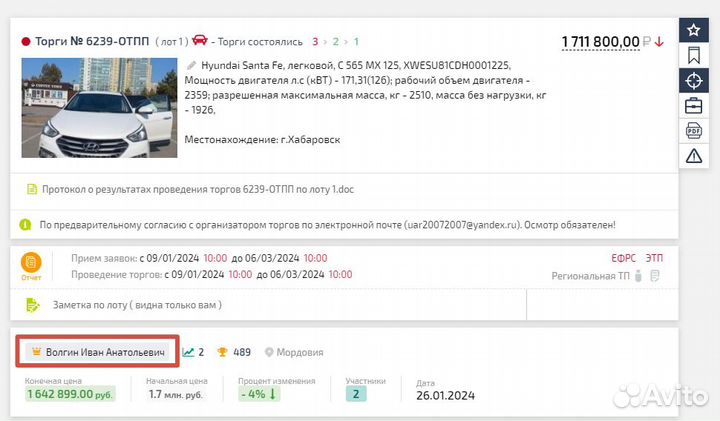Open the Протокол о результатах .doc file
This screenshot has height=421, width=720.
coord(198,189)
